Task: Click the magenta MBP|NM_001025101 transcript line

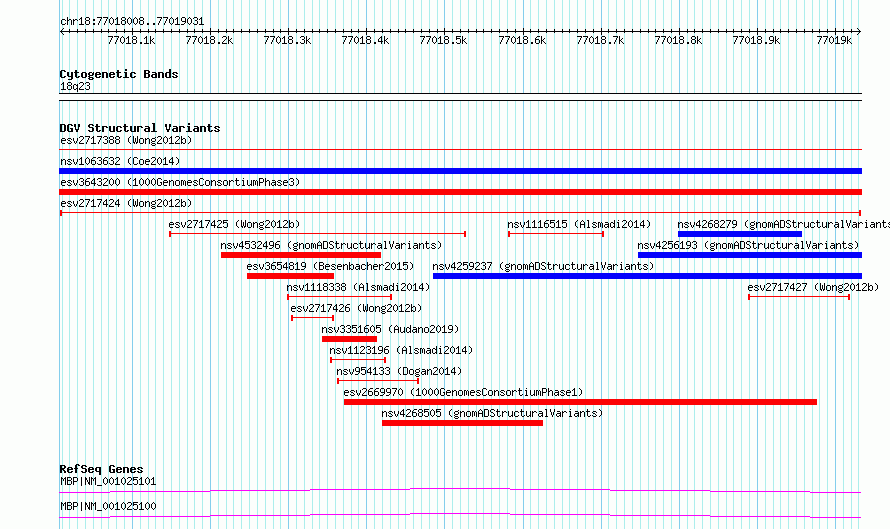Action: coord(460,490)
